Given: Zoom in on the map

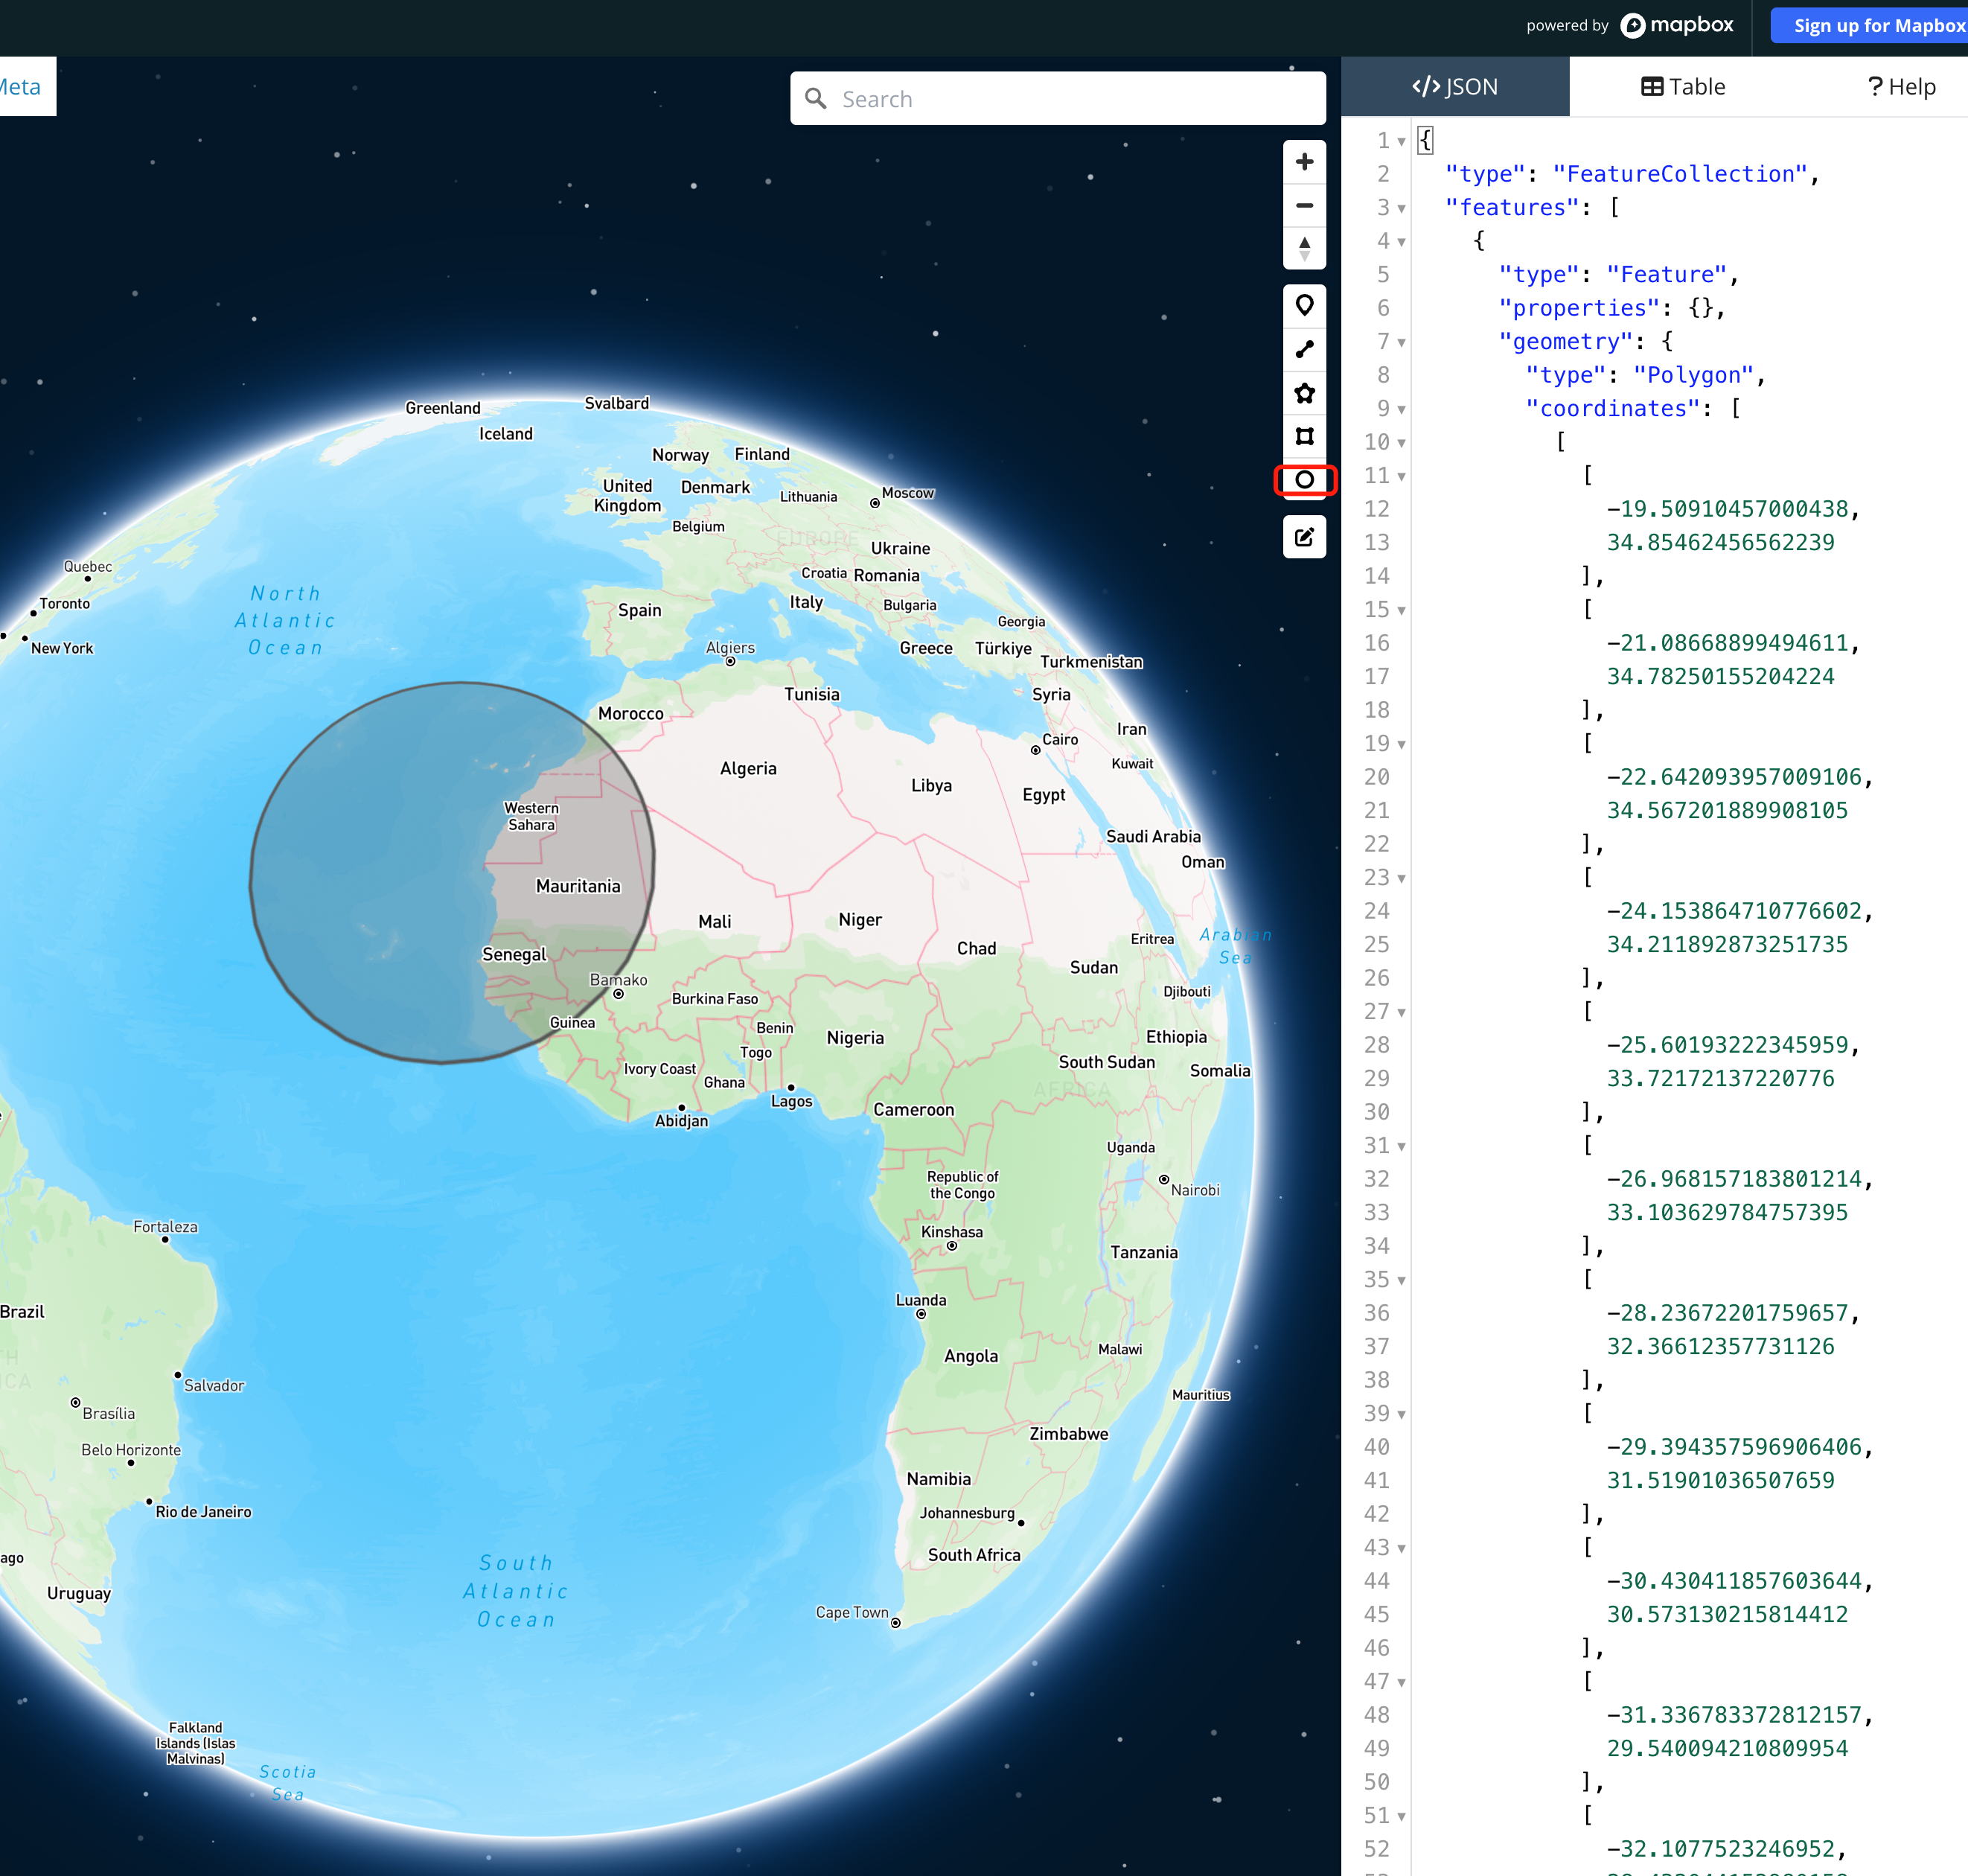Looking at the screenshot, I should [1304, 162].
